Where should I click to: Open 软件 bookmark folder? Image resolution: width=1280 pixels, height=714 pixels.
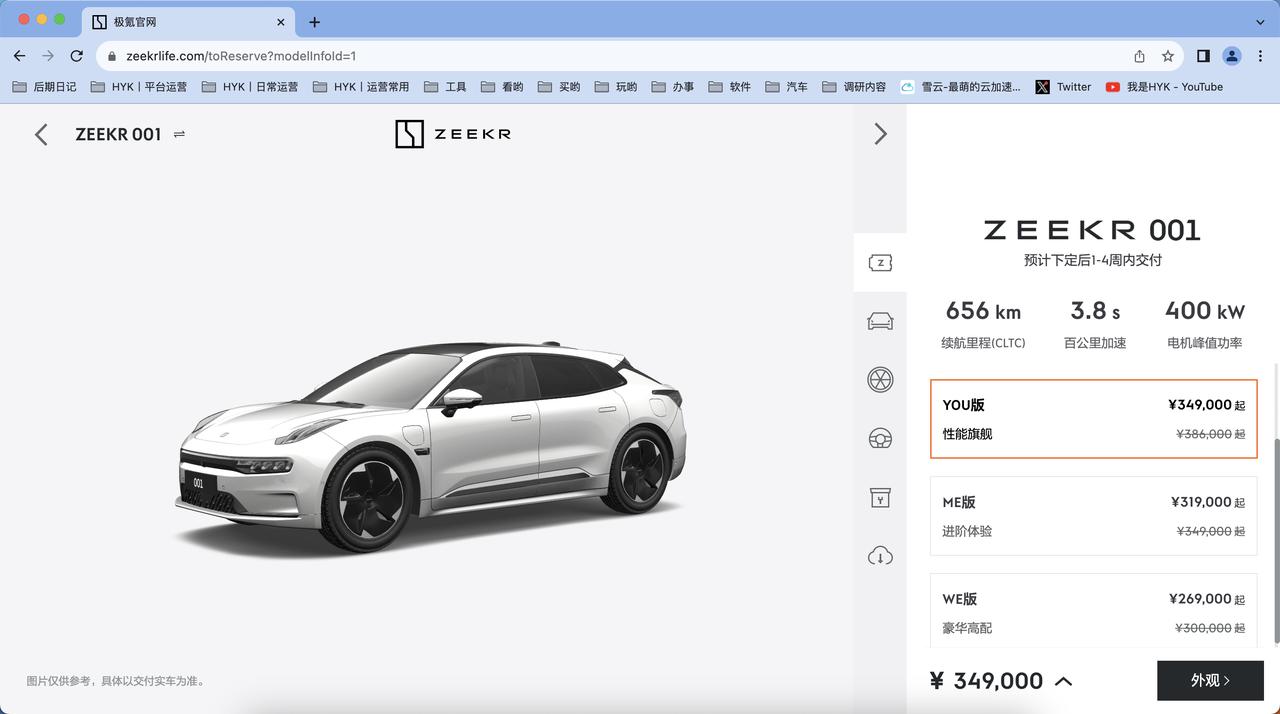point(730,87)
